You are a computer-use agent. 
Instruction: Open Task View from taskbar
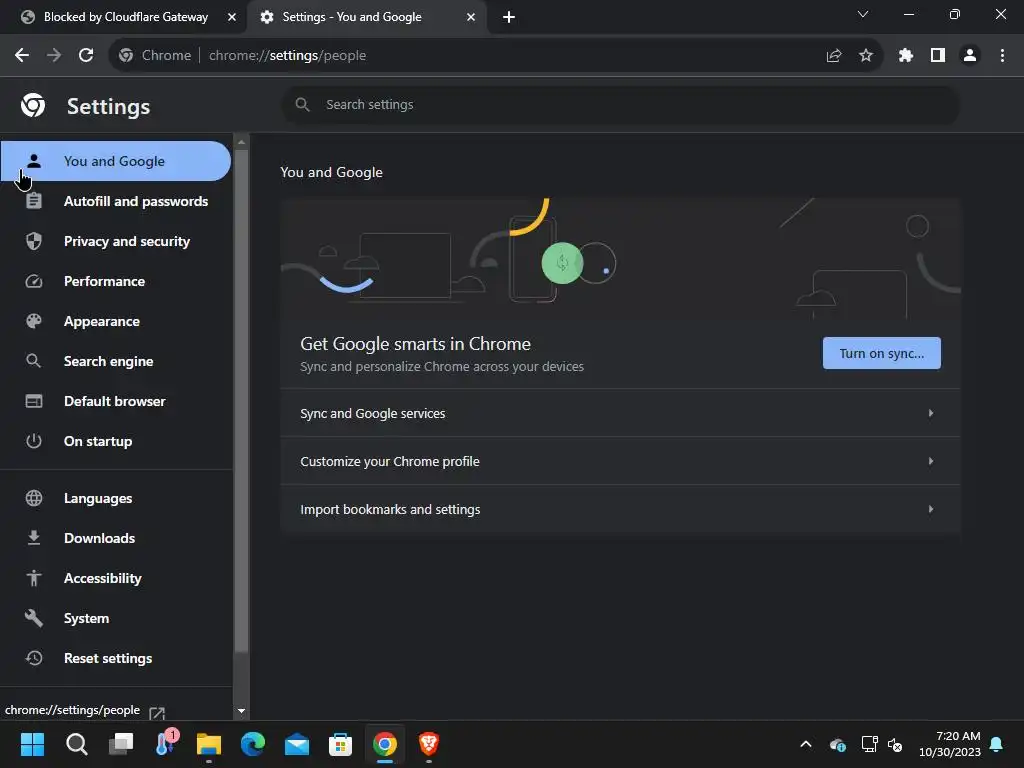(x=121, y=744)
